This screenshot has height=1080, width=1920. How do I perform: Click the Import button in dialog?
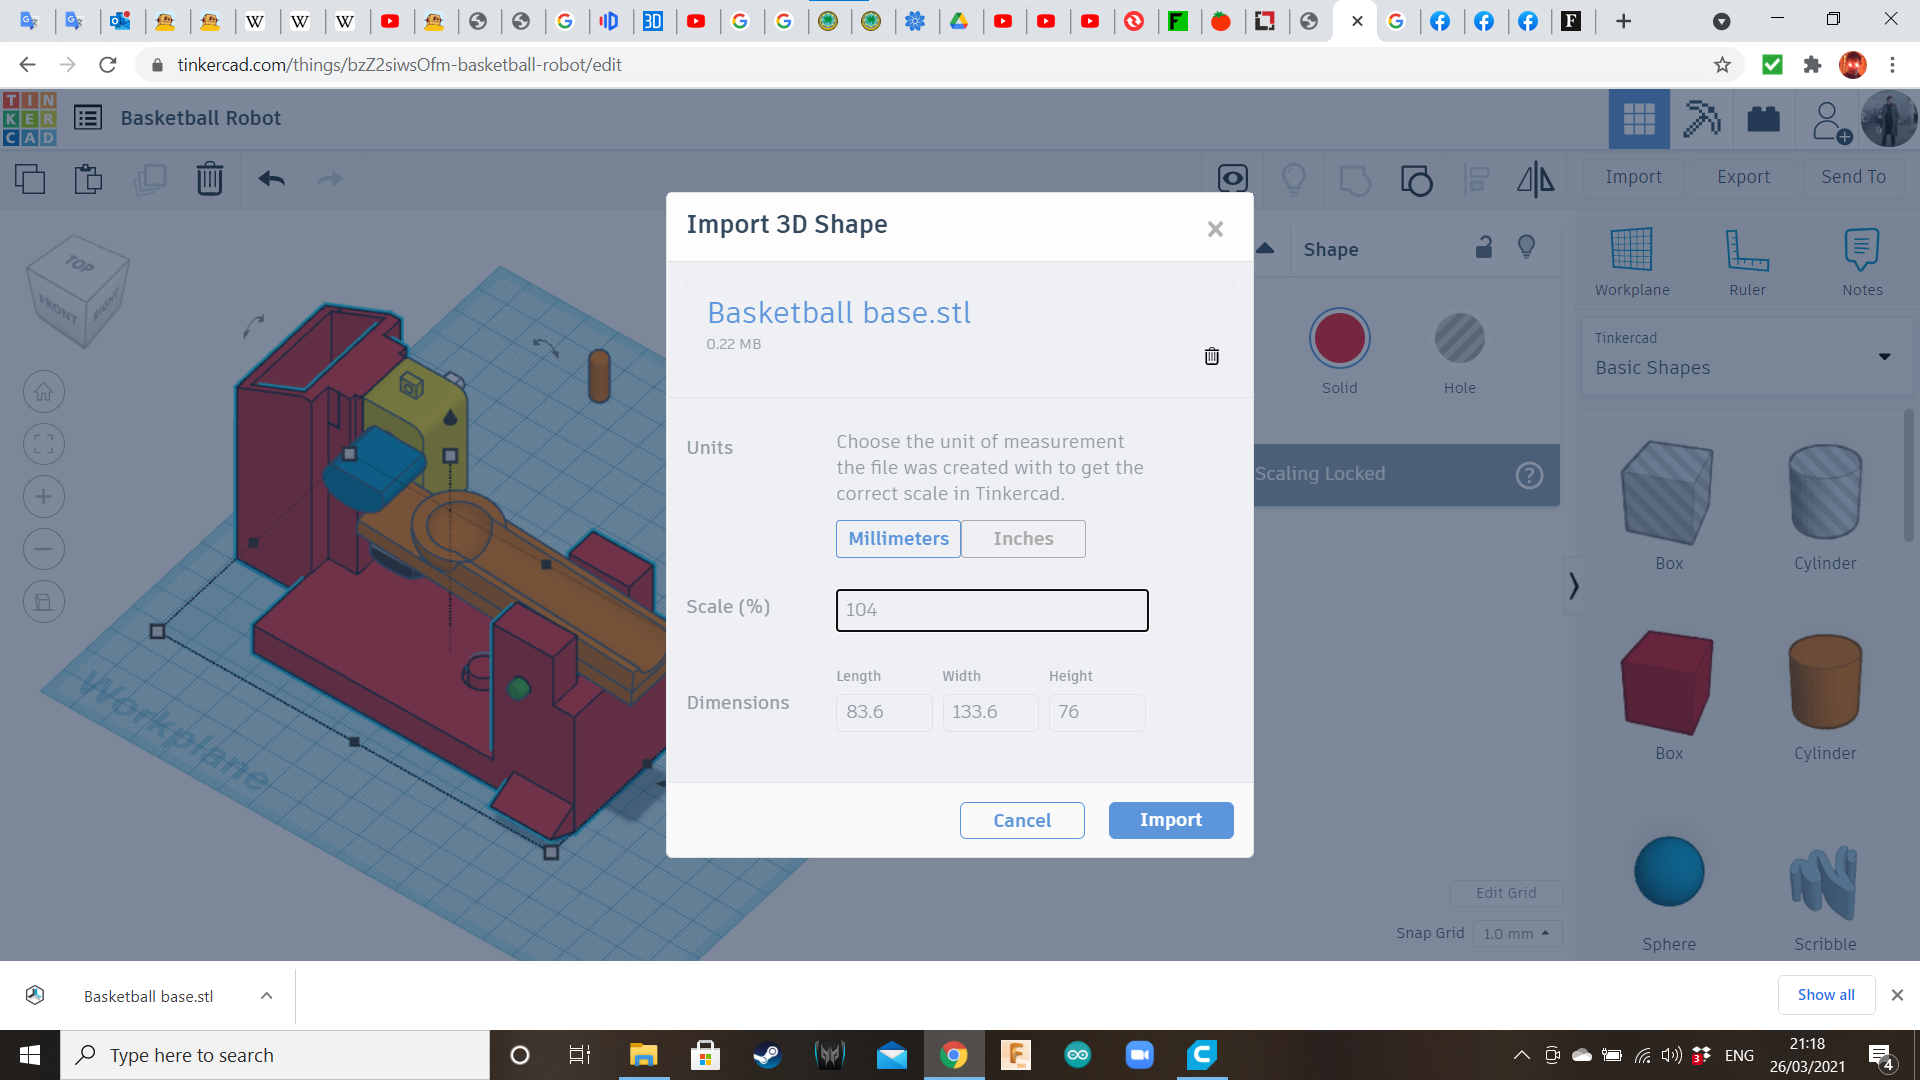(x=1170, y=820)
